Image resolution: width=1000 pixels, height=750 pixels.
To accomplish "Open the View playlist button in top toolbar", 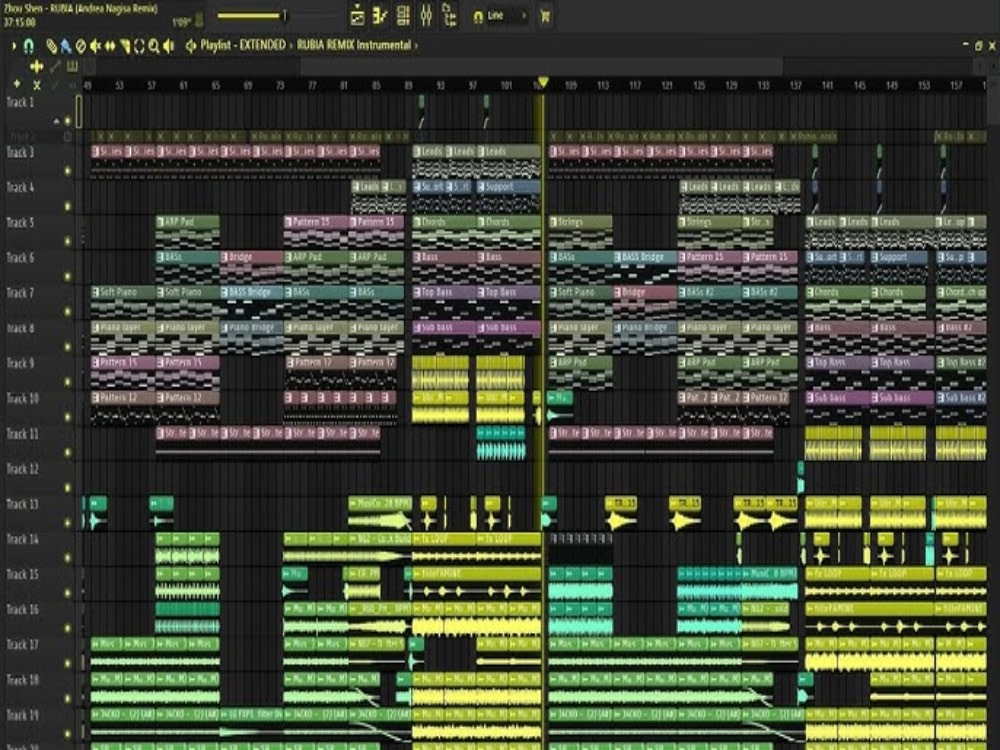I will pyautogui.click(x=358, y=16).
